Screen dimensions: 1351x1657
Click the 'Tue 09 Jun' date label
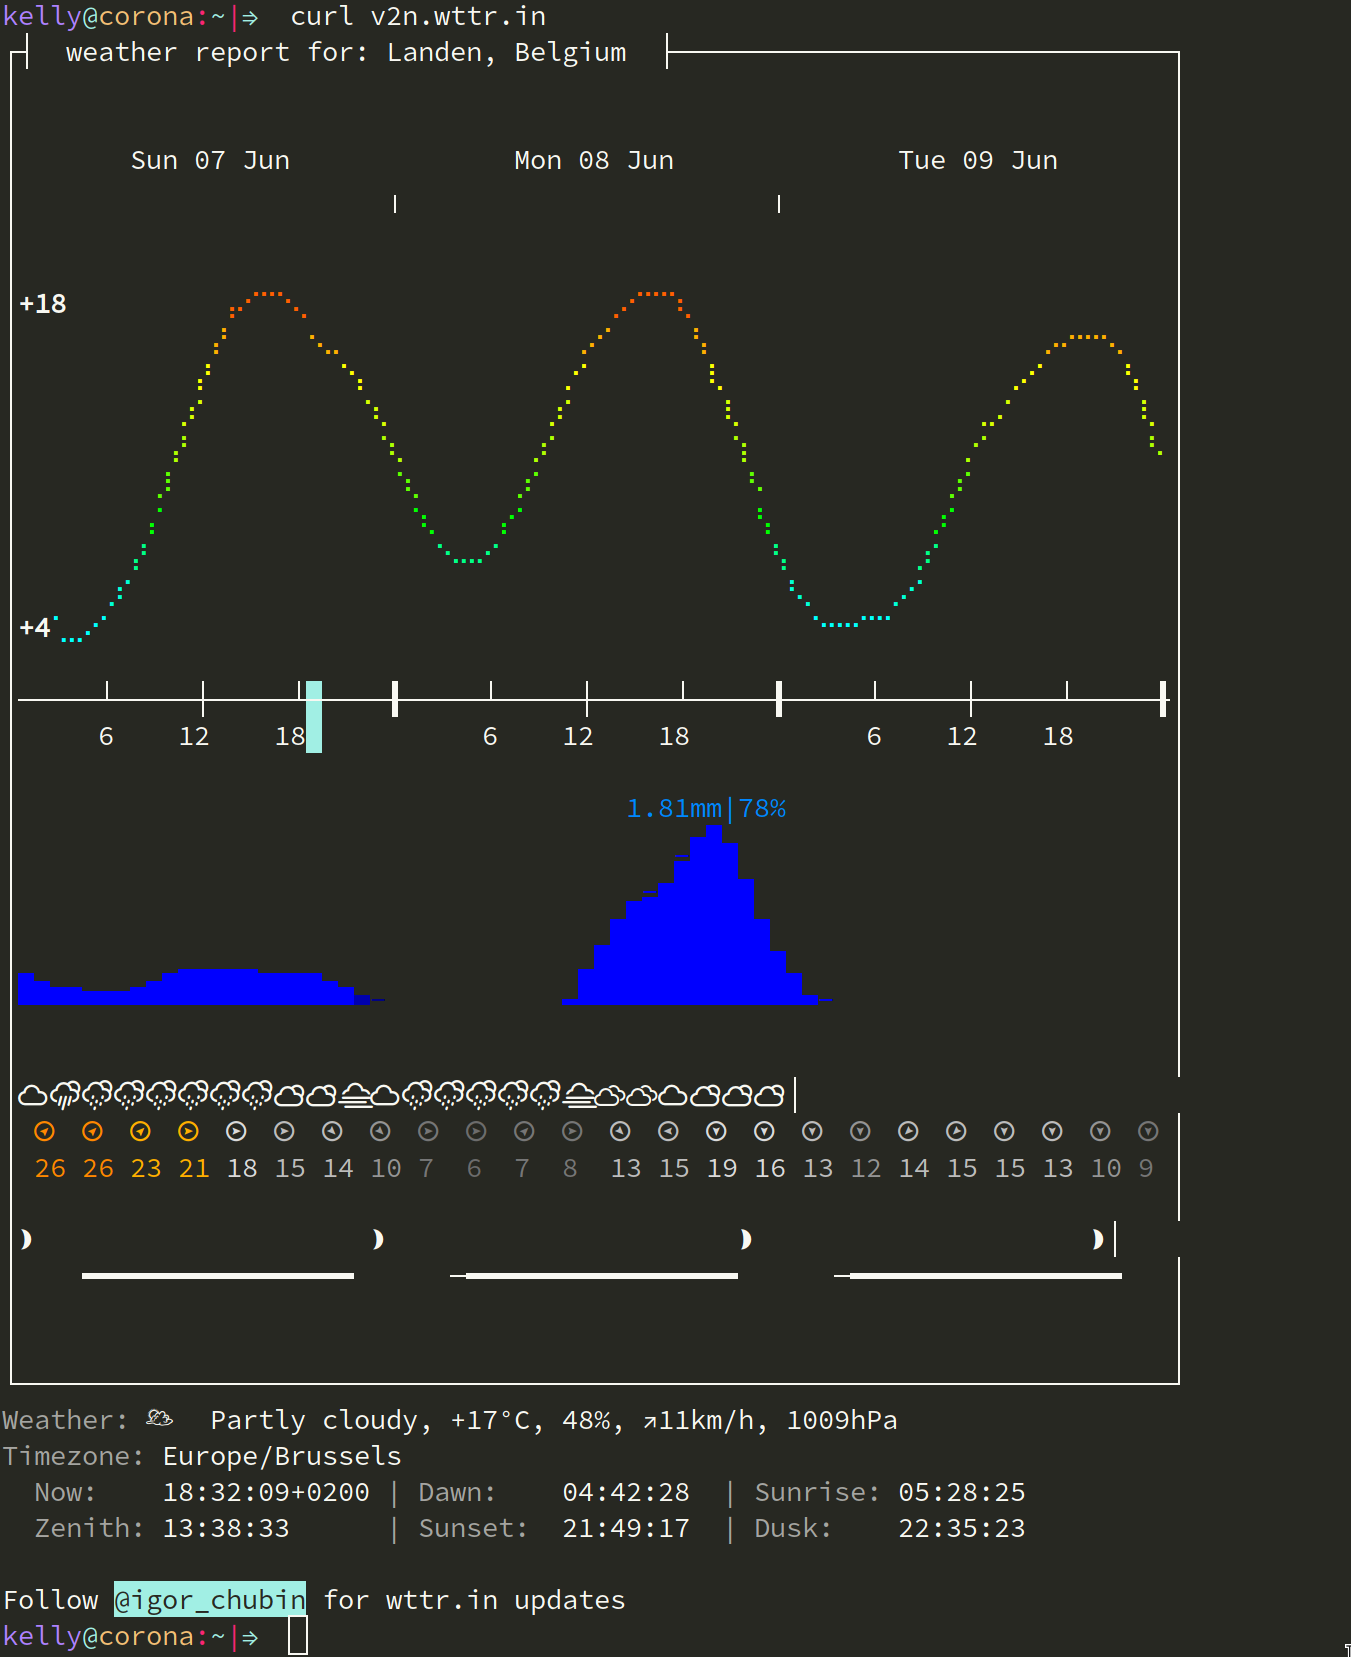978,160
